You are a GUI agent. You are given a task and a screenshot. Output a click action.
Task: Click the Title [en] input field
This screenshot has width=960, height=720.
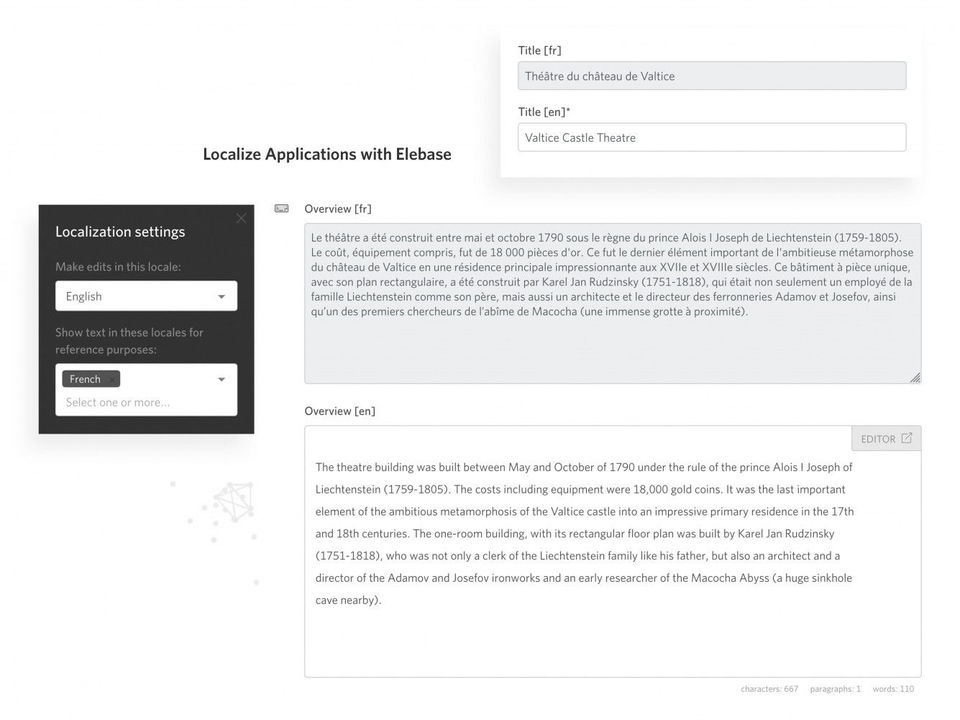point(712,138)
